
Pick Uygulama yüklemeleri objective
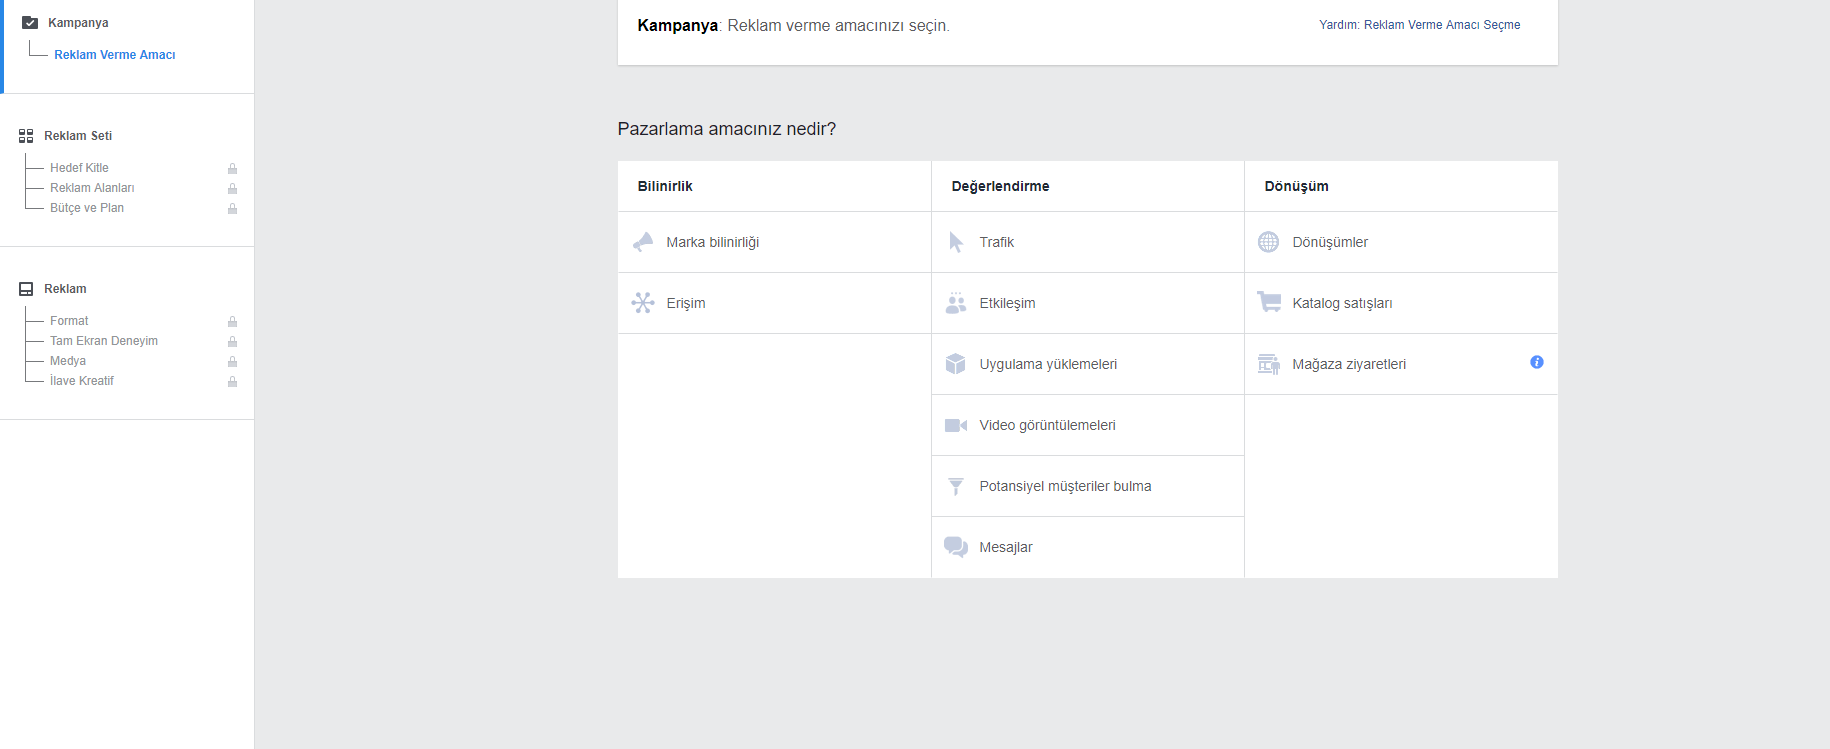(1088, 364)
